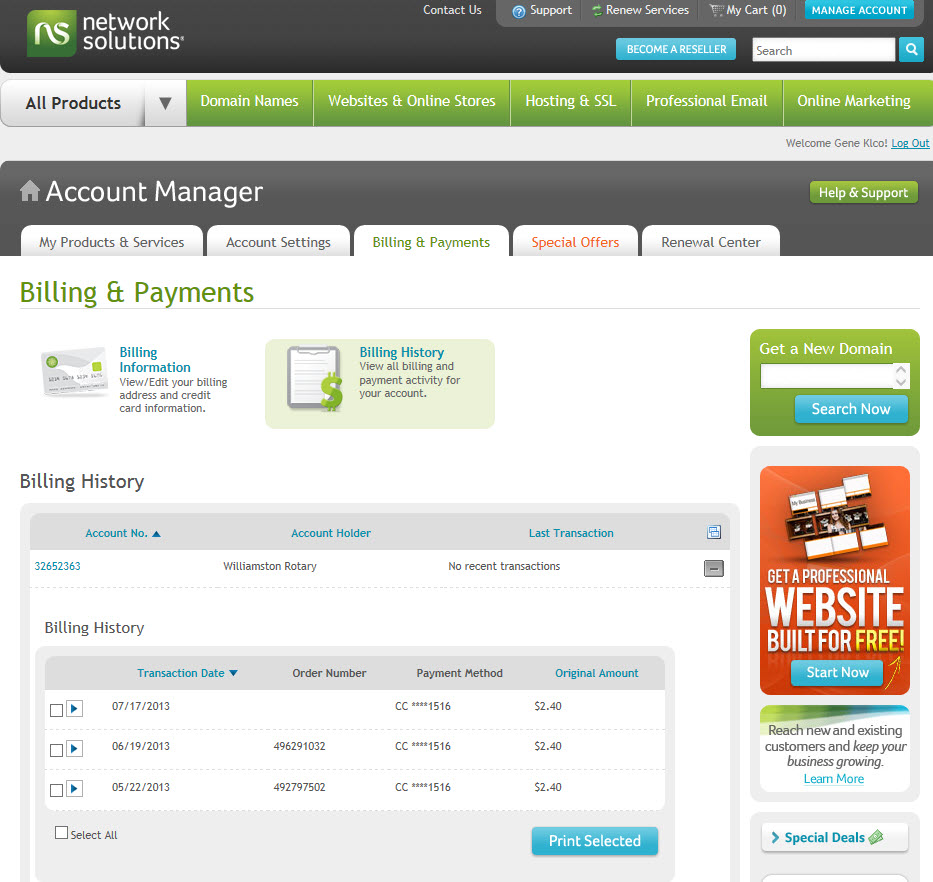
Task: Expand the Special Deals section
Action: pyautogui.click(x=834, y=837)
